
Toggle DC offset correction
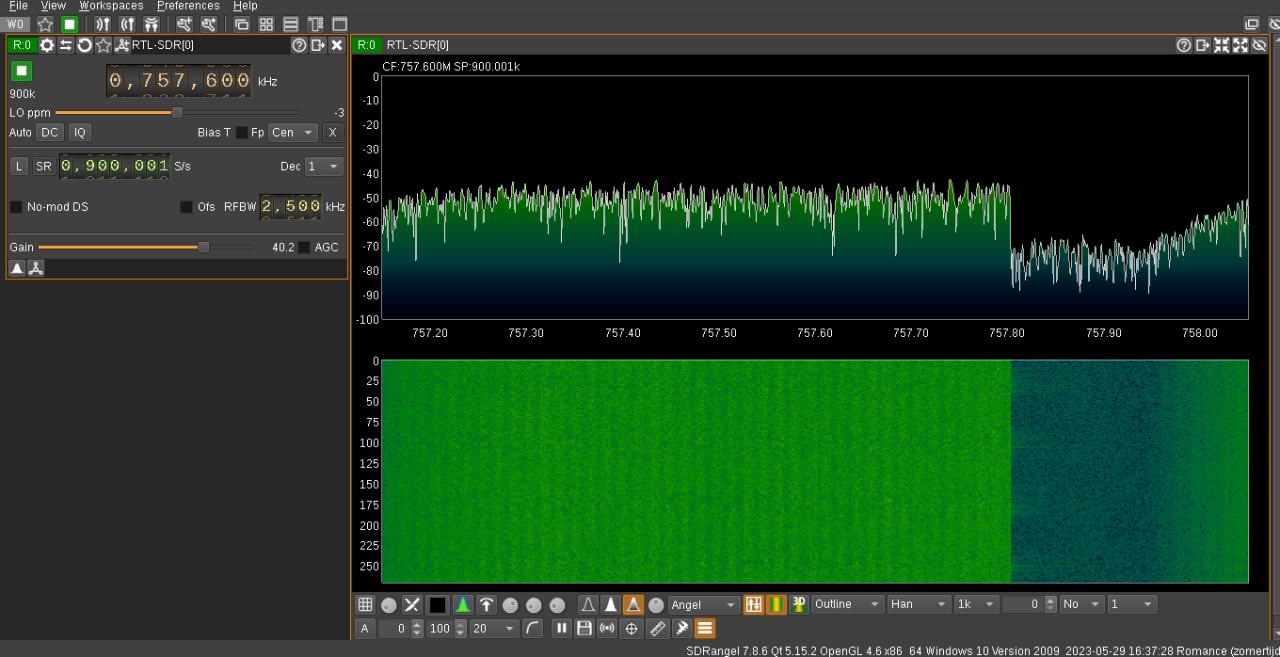point(50,132)
